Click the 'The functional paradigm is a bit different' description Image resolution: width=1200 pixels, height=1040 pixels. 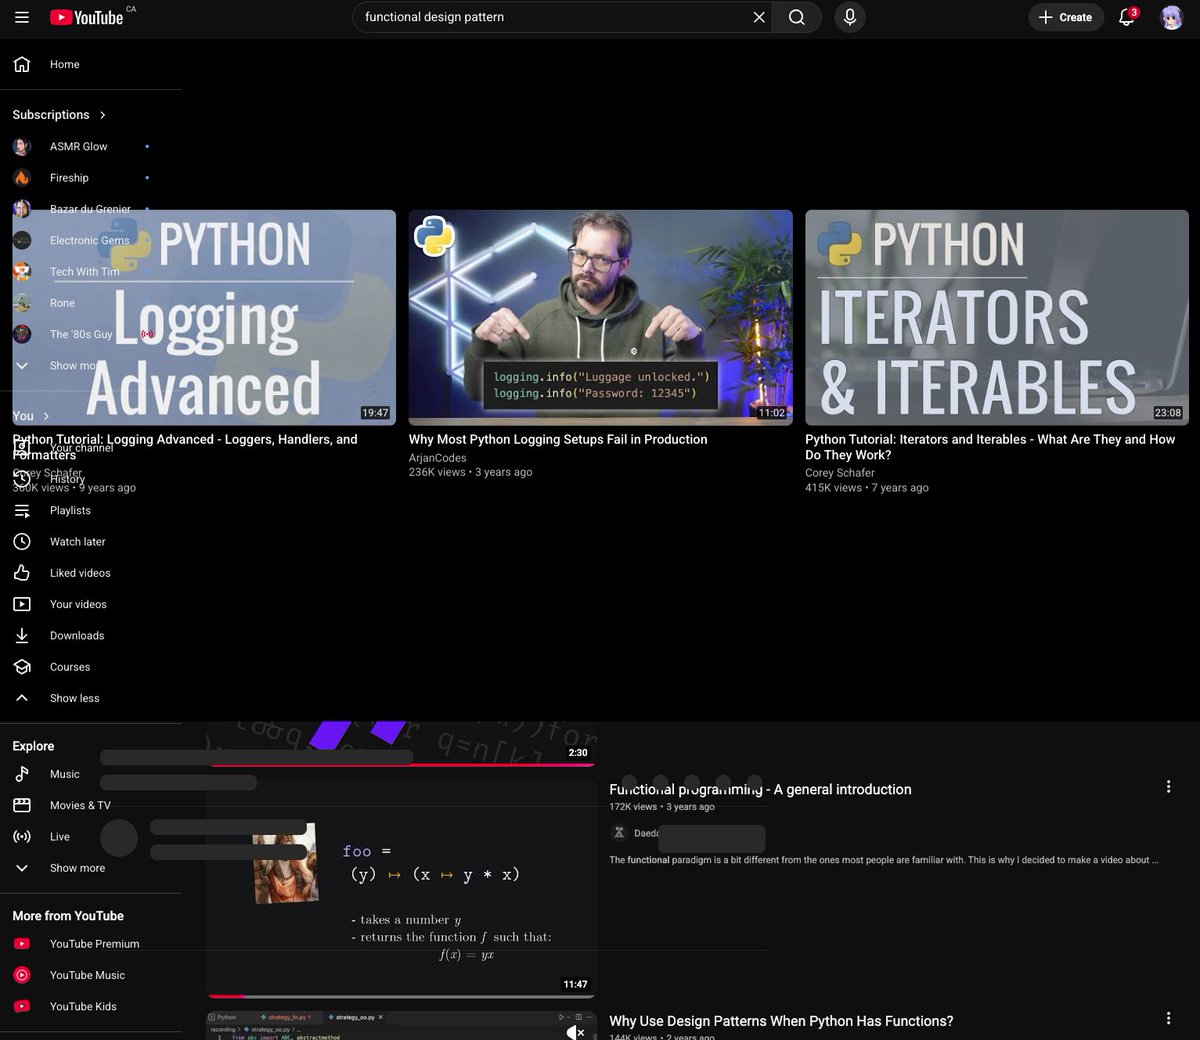coord(884,860)
